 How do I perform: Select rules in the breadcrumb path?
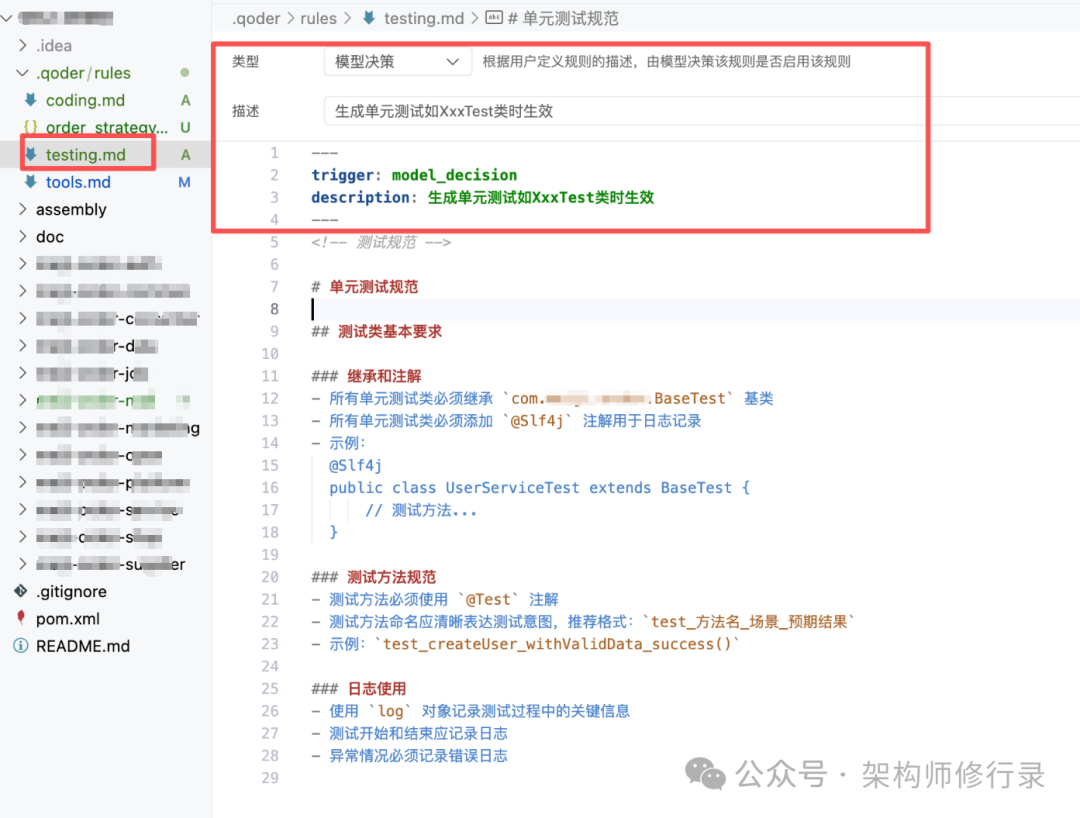pos(318,19)
